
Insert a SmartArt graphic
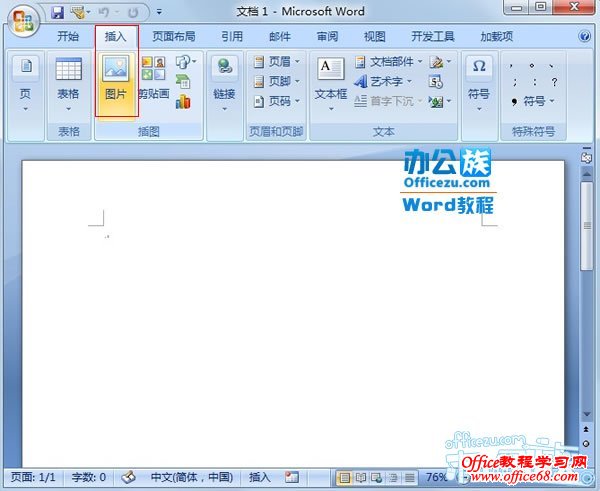tap(183, 82)
